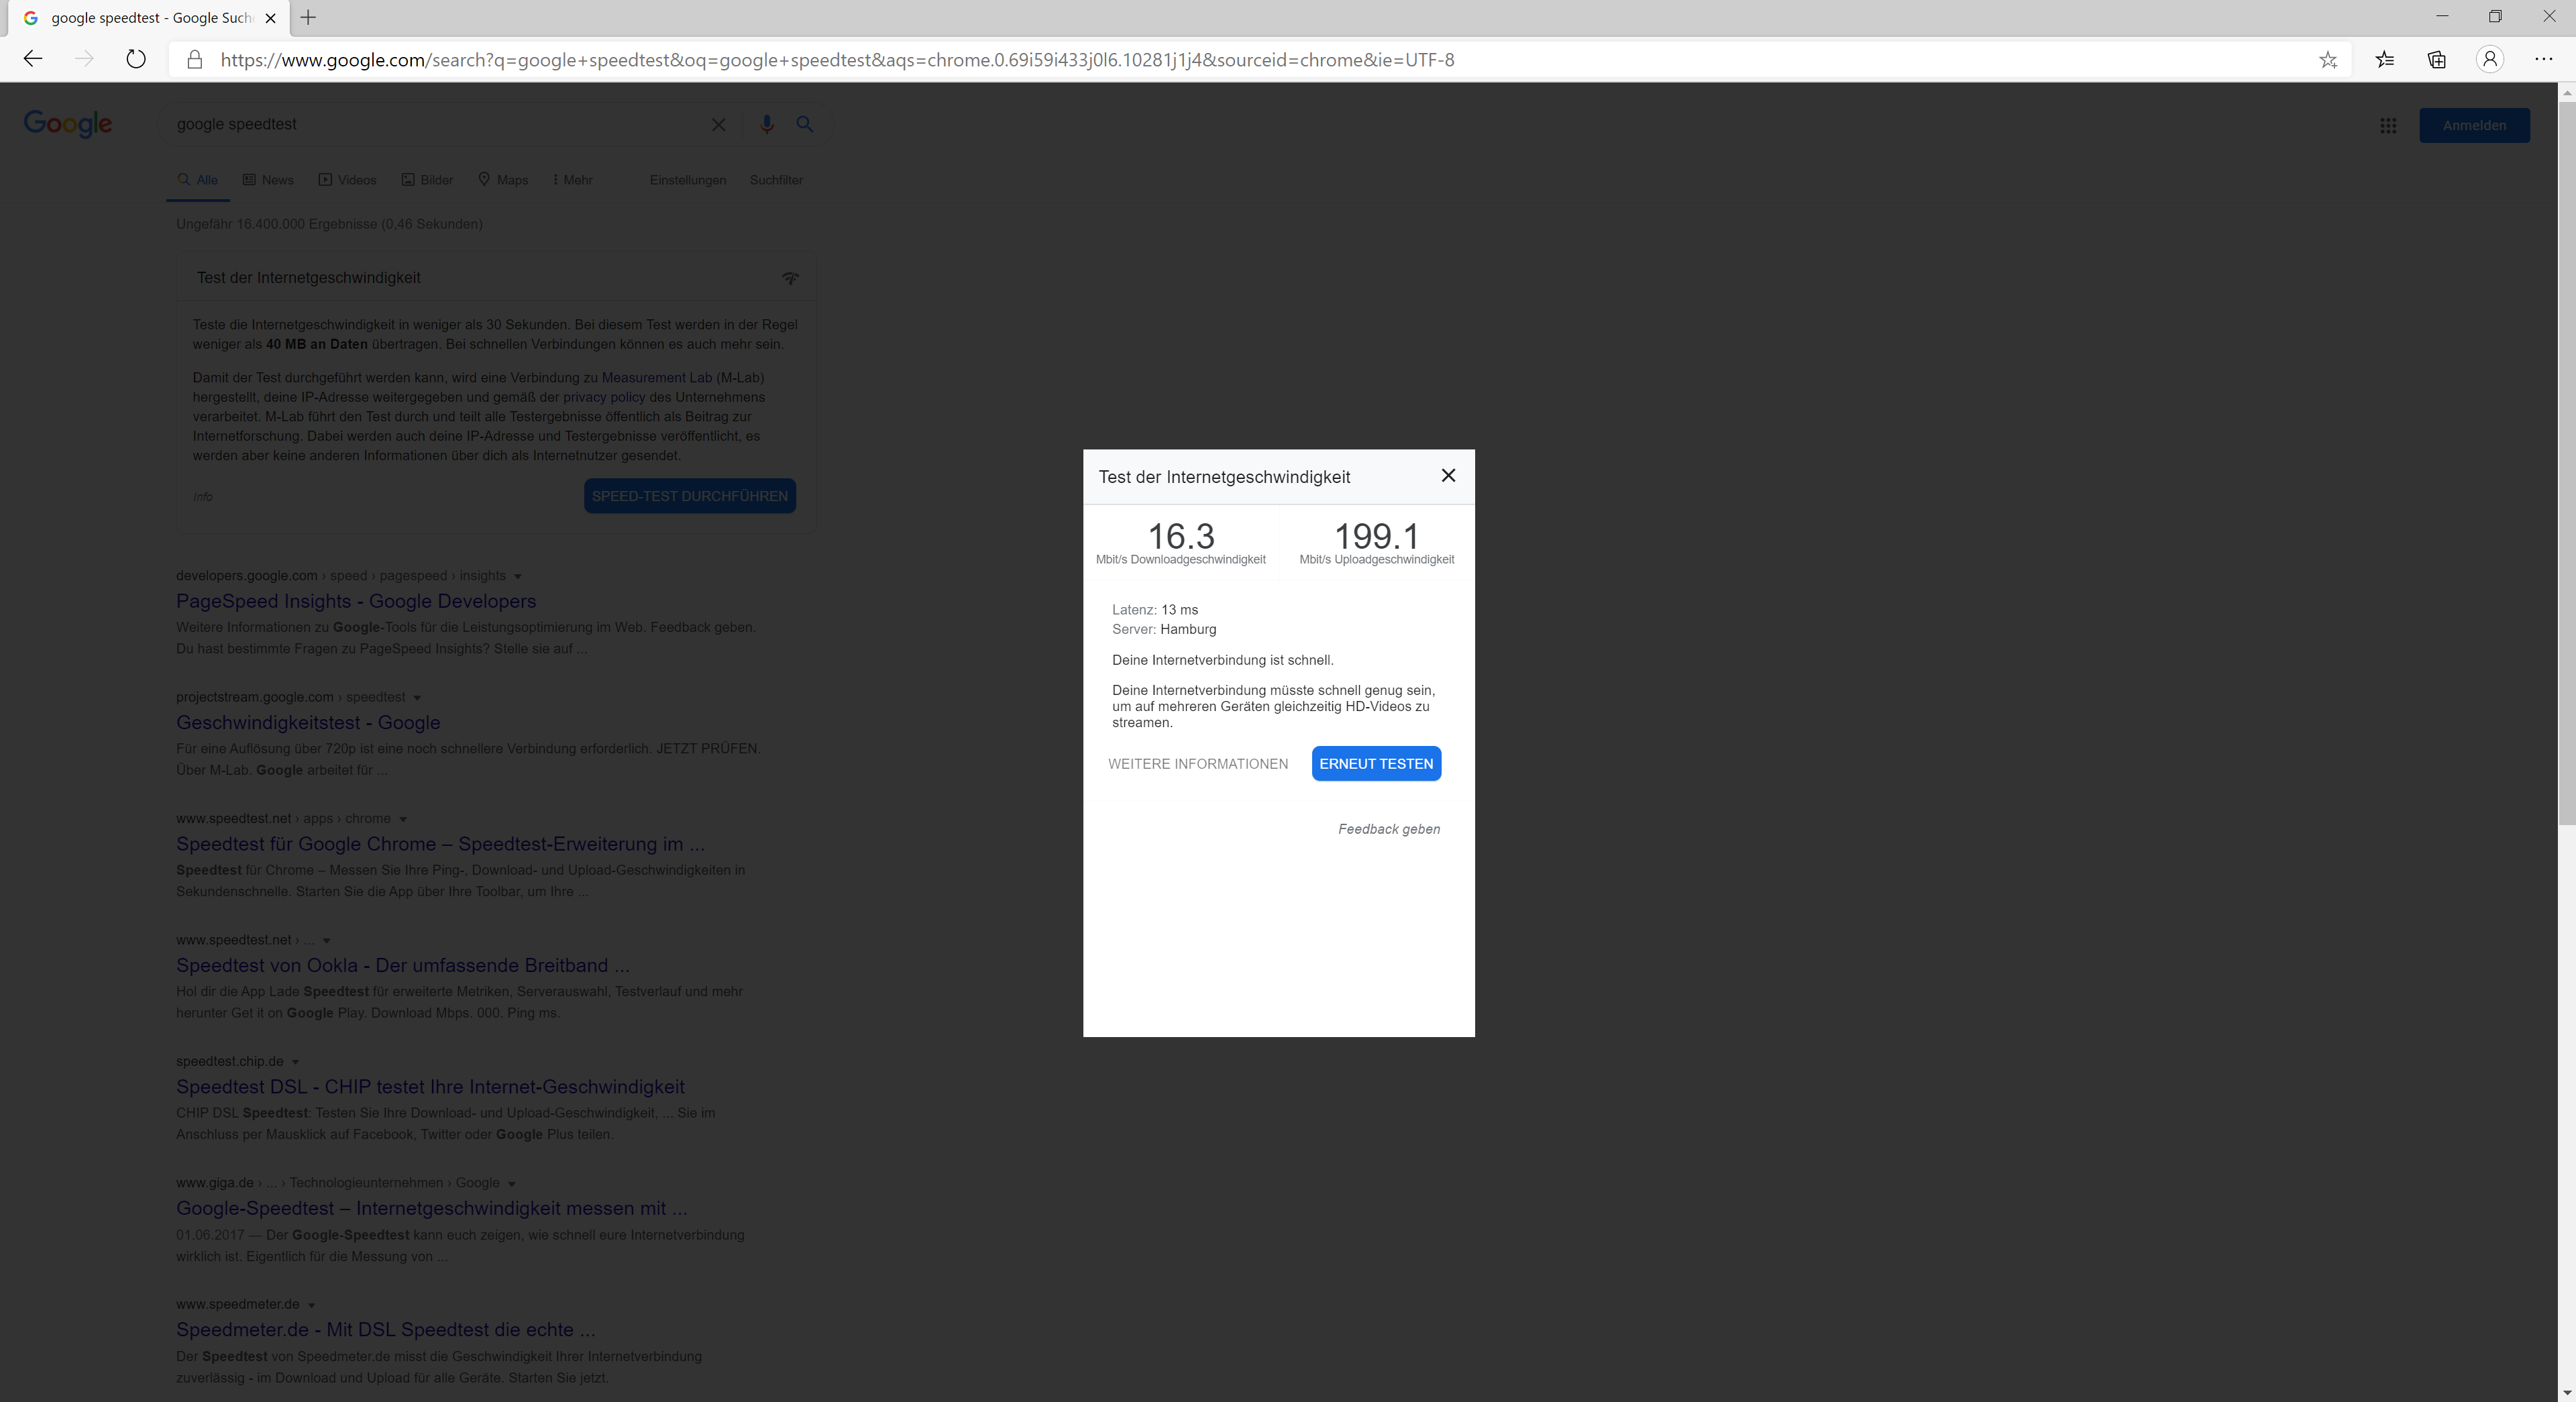Click the ERNEUT TESTEN button
The image size is (2576, 1402).
click(x=1376, y=764)
